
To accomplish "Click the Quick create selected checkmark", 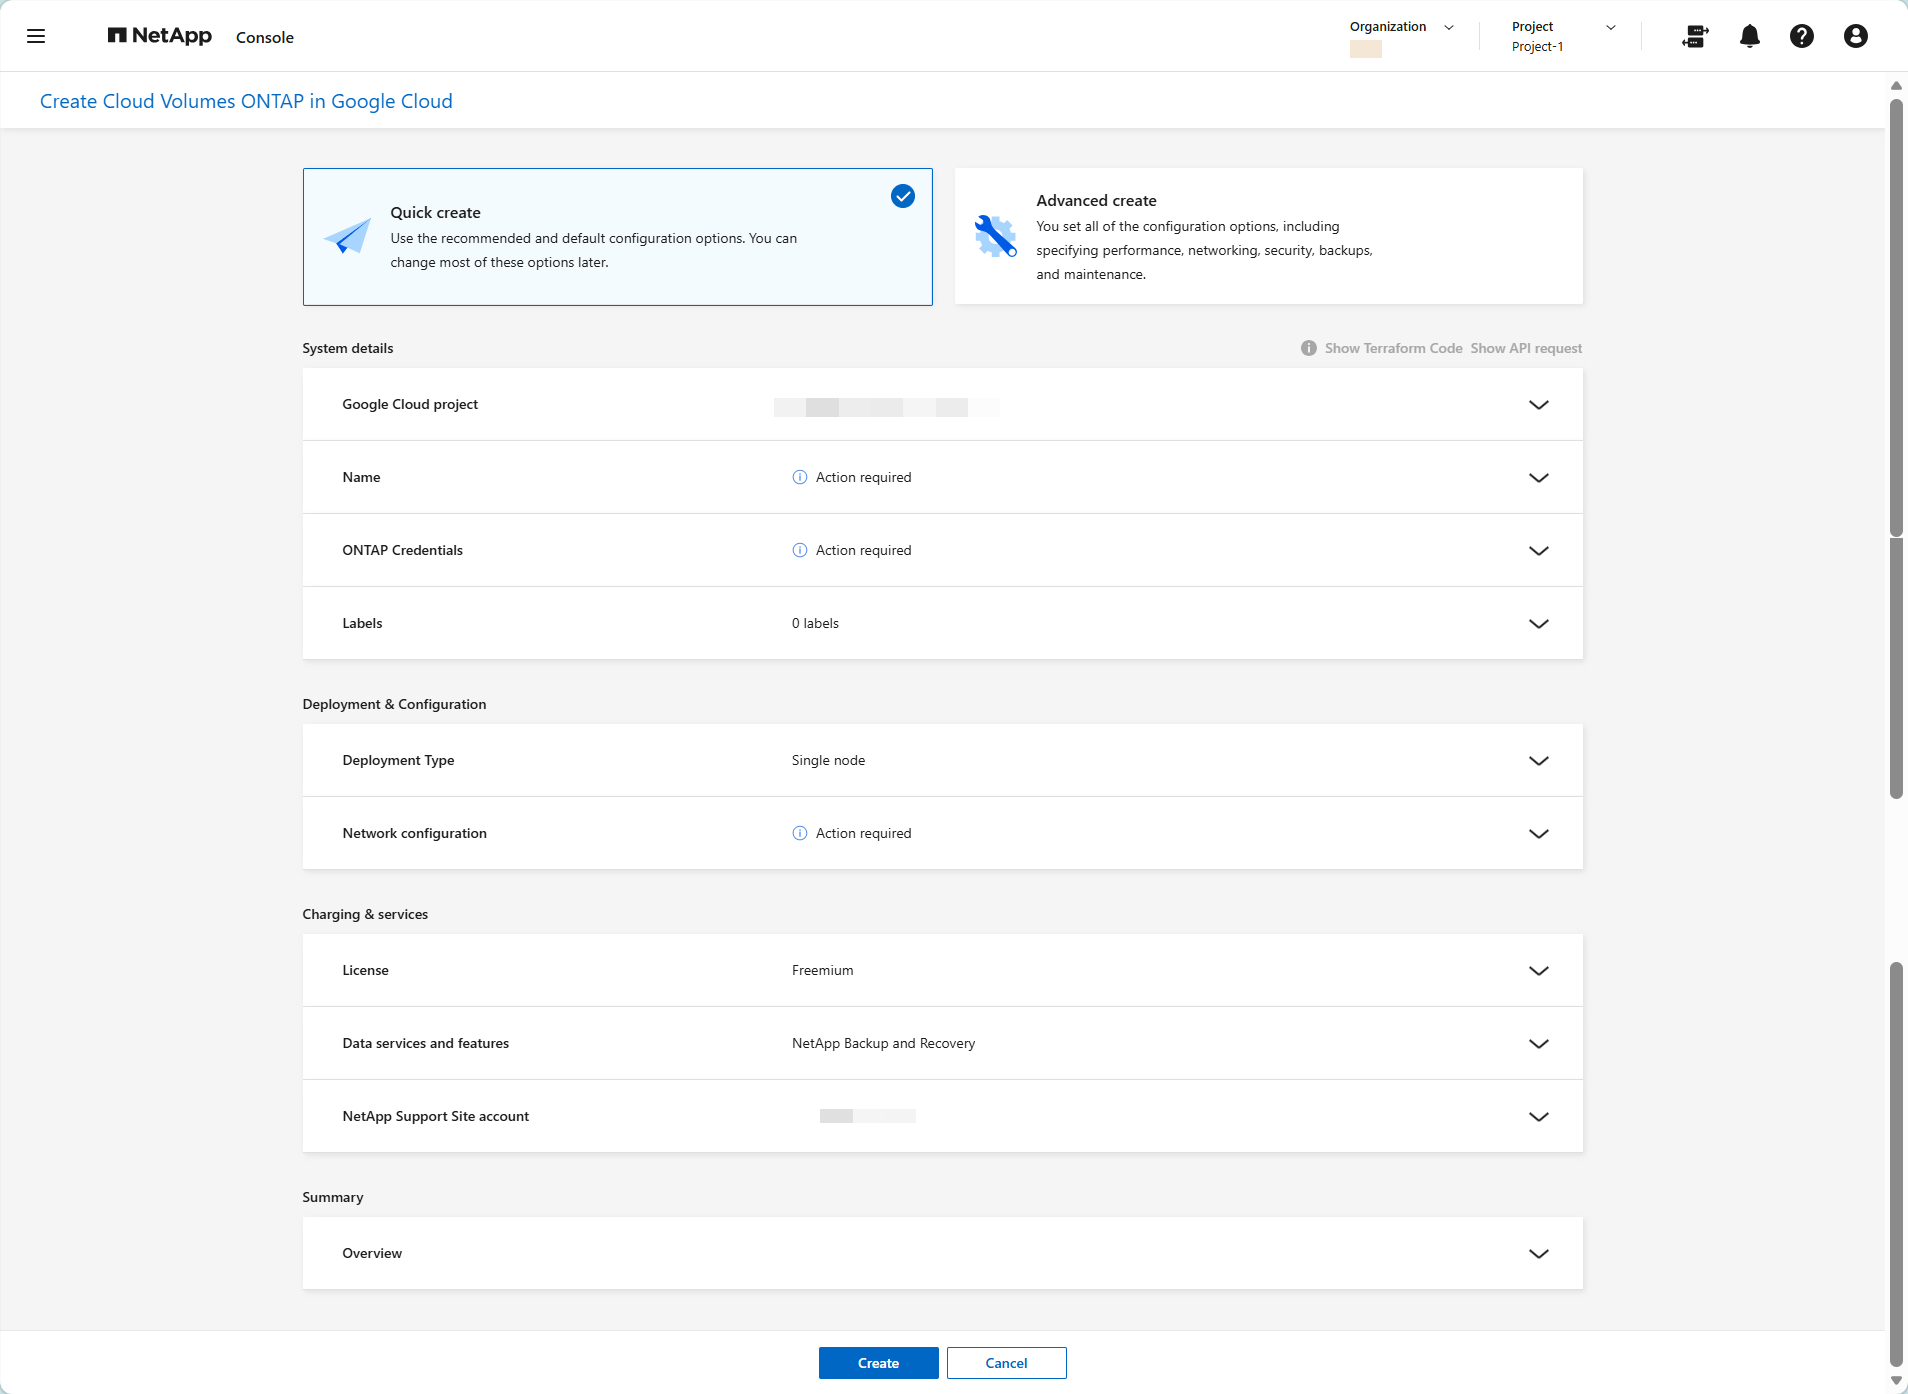I will [x=902, y=196].
